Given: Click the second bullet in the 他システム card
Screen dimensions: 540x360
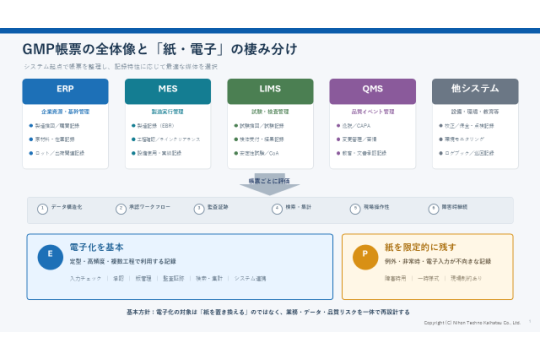Looking at the screenshot, I should (x=464, y=139).
